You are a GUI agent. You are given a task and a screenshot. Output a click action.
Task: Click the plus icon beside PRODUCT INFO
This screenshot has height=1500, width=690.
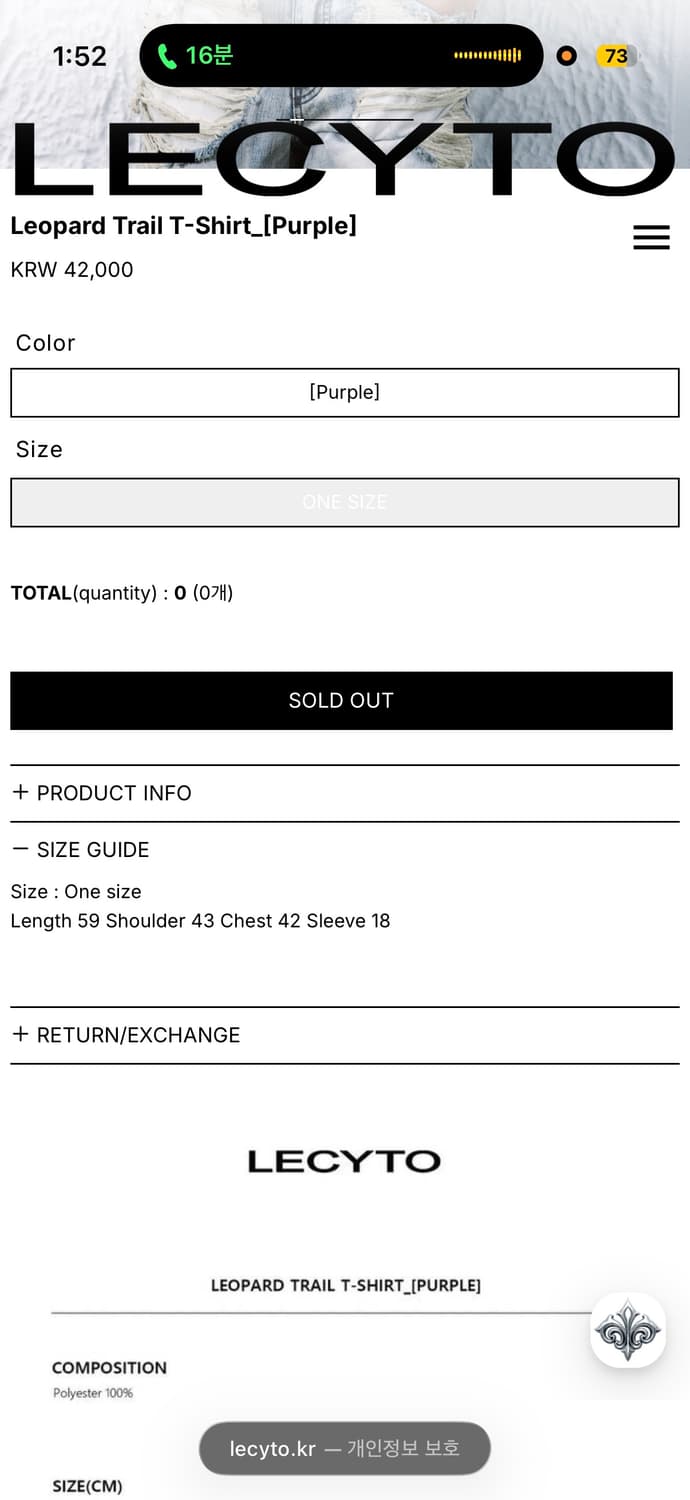point(20,792)
